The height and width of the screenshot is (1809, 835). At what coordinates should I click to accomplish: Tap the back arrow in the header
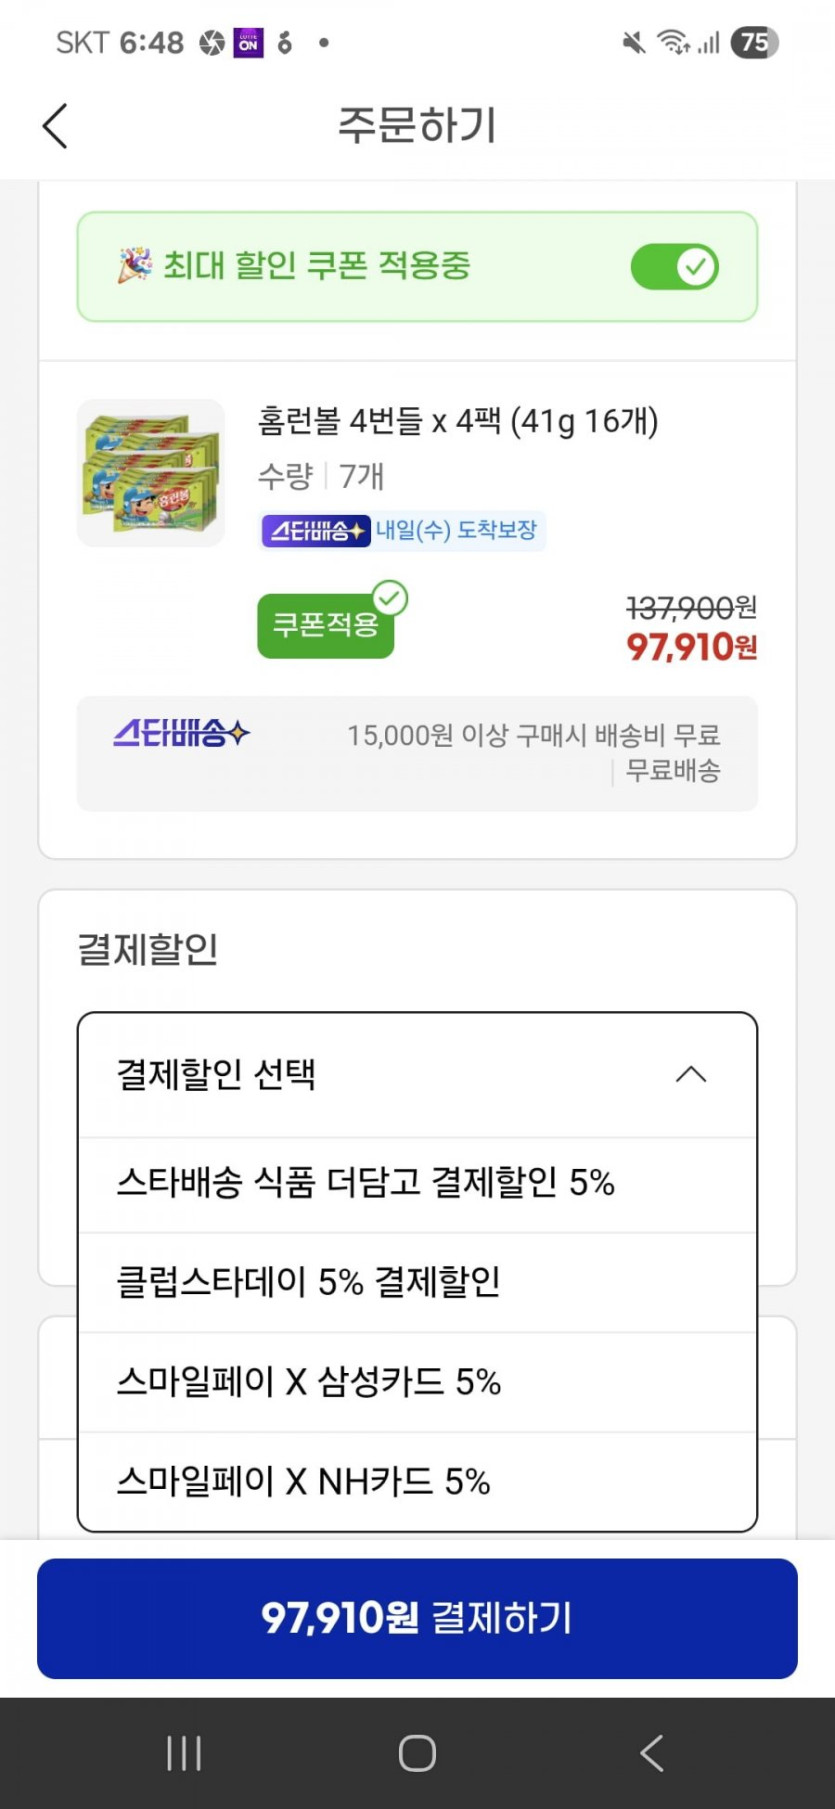pos(56,126)
